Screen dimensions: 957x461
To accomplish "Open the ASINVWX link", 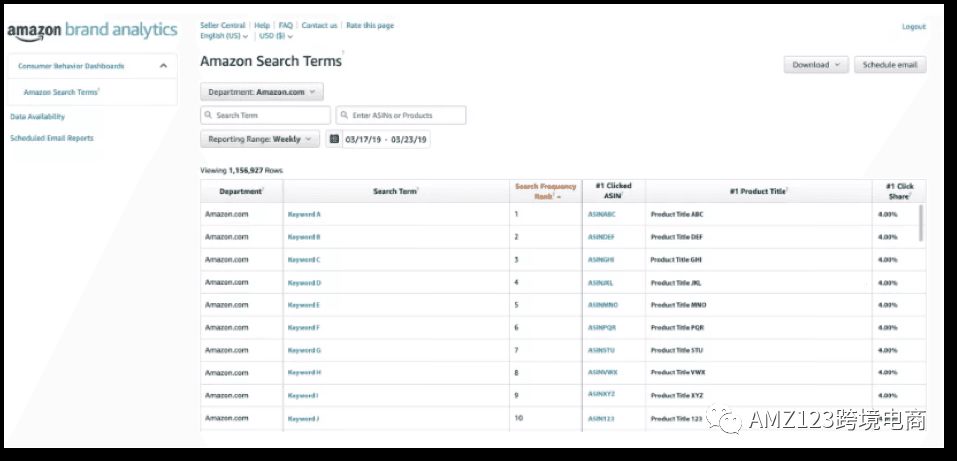I will [x=603, y=372].
